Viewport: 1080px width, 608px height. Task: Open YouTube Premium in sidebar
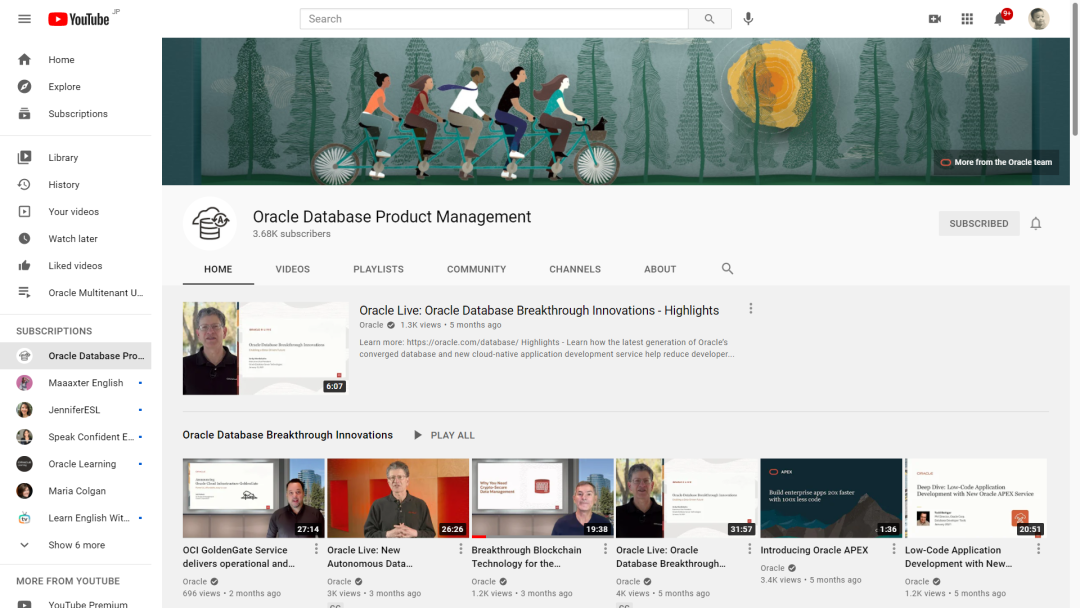click(76, 603)
